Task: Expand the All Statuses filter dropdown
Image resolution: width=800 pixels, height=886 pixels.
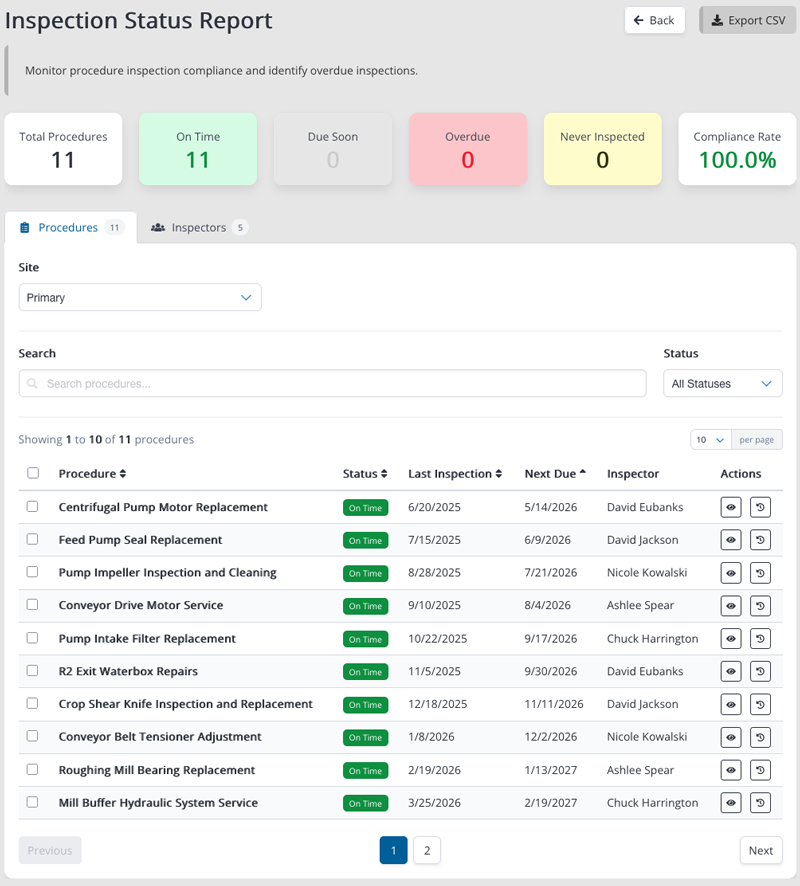Action: [723, 384]
